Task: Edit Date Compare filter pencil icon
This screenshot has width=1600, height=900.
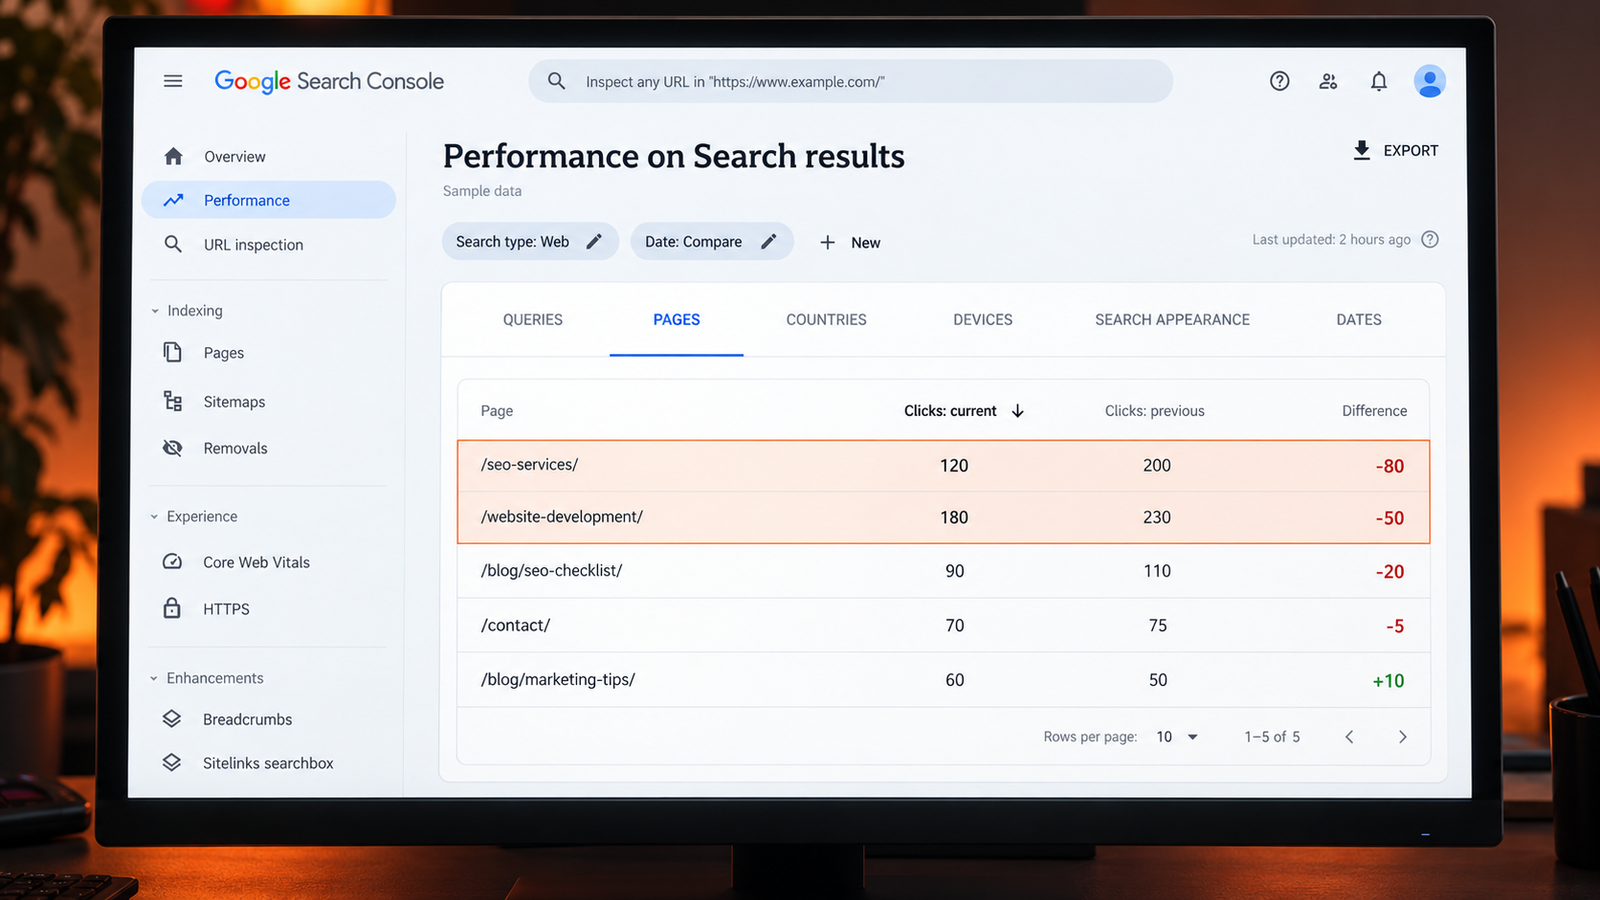Action: click(769, 241)
